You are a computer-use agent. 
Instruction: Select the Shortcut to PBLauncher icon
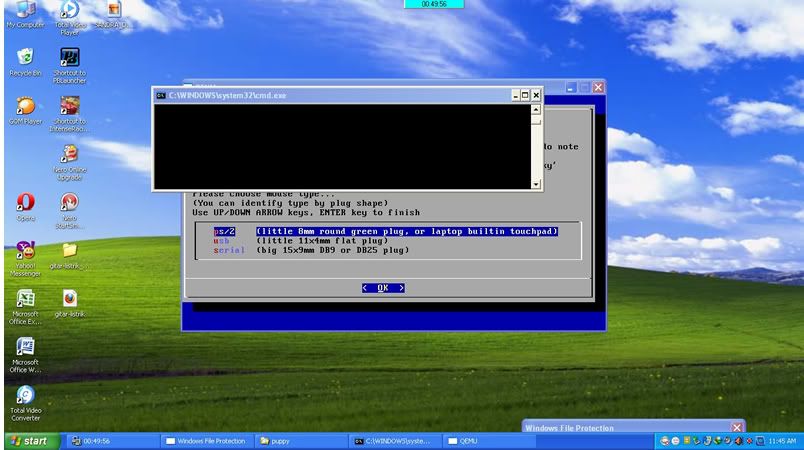click(69, 65)
